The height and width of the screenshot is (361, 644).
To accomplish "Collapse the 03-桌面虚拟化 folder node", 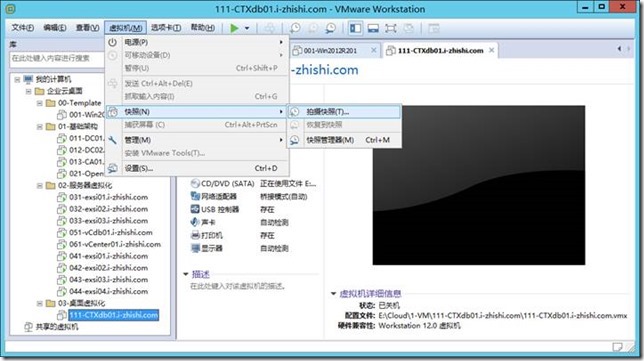I will [x=39, y=304].
